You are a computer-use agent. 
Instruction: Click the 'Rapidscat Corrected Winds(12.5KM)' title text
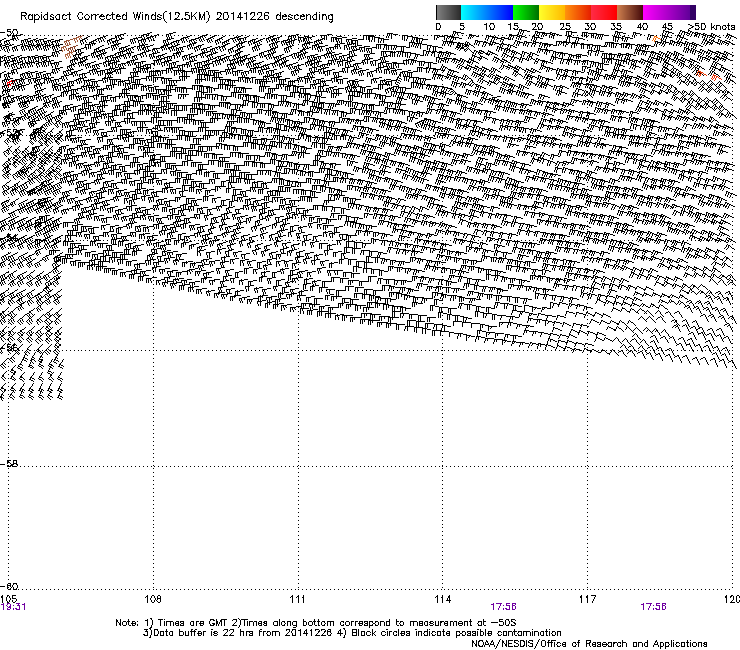(x=115, y=17)
